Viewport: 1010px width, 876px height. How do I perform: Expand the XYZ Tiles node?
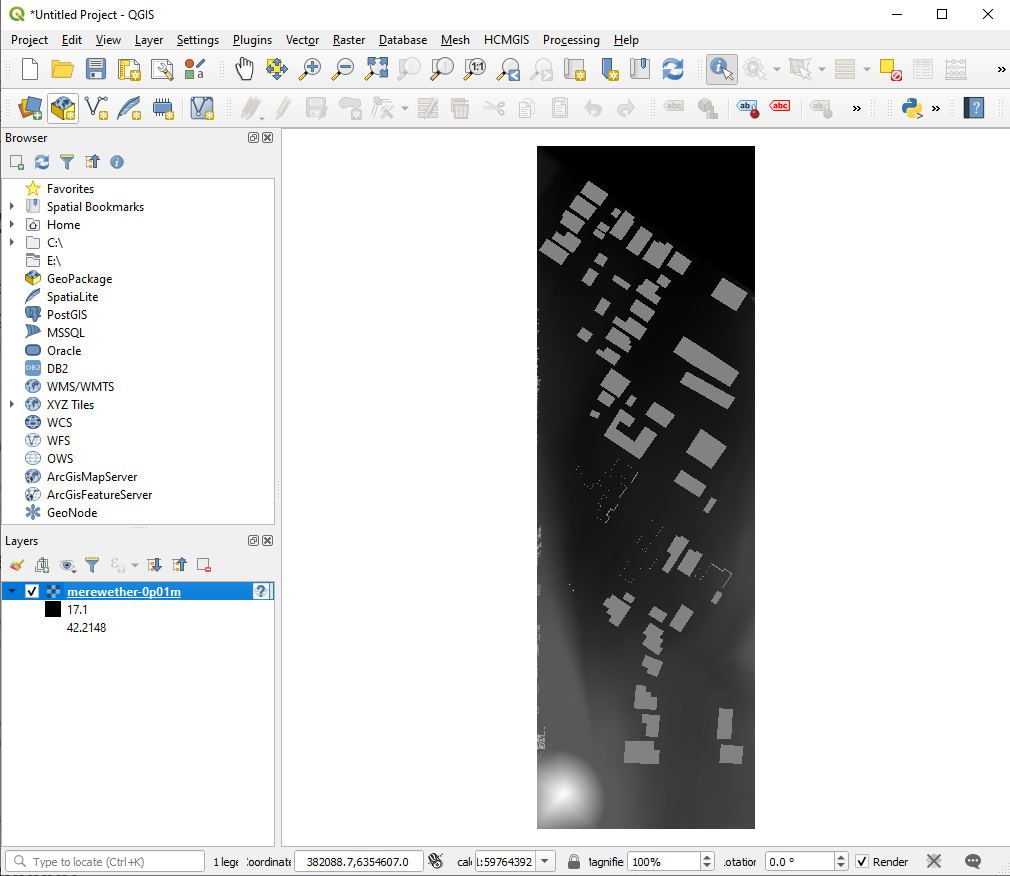point(12,405)
